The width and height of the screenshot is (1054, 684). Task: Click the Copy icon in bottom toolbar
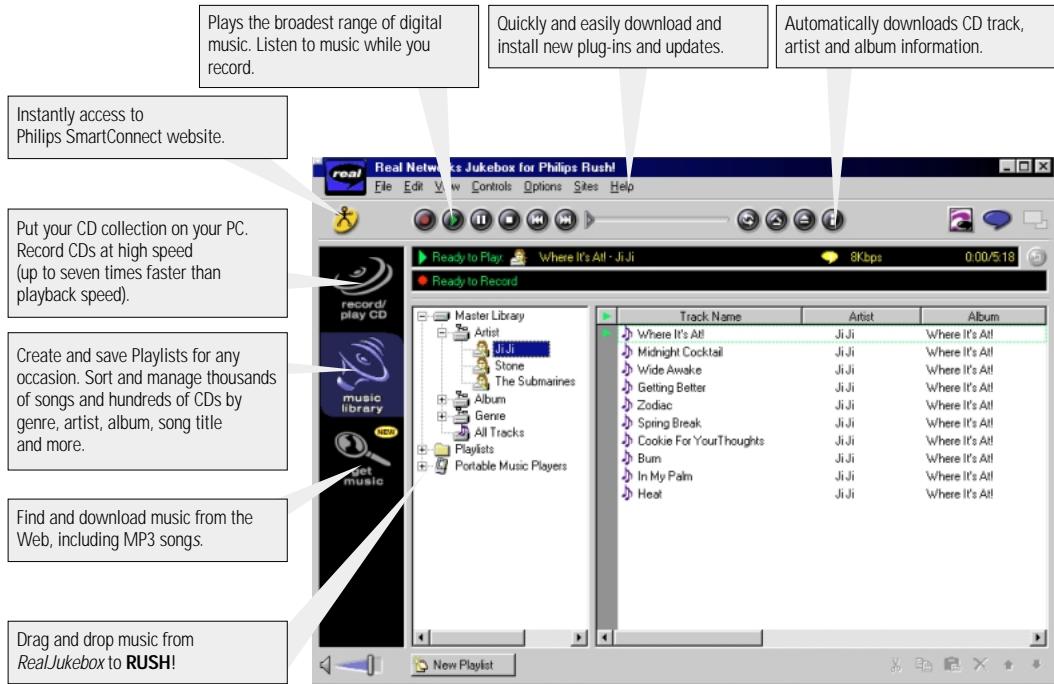point(924,665)
